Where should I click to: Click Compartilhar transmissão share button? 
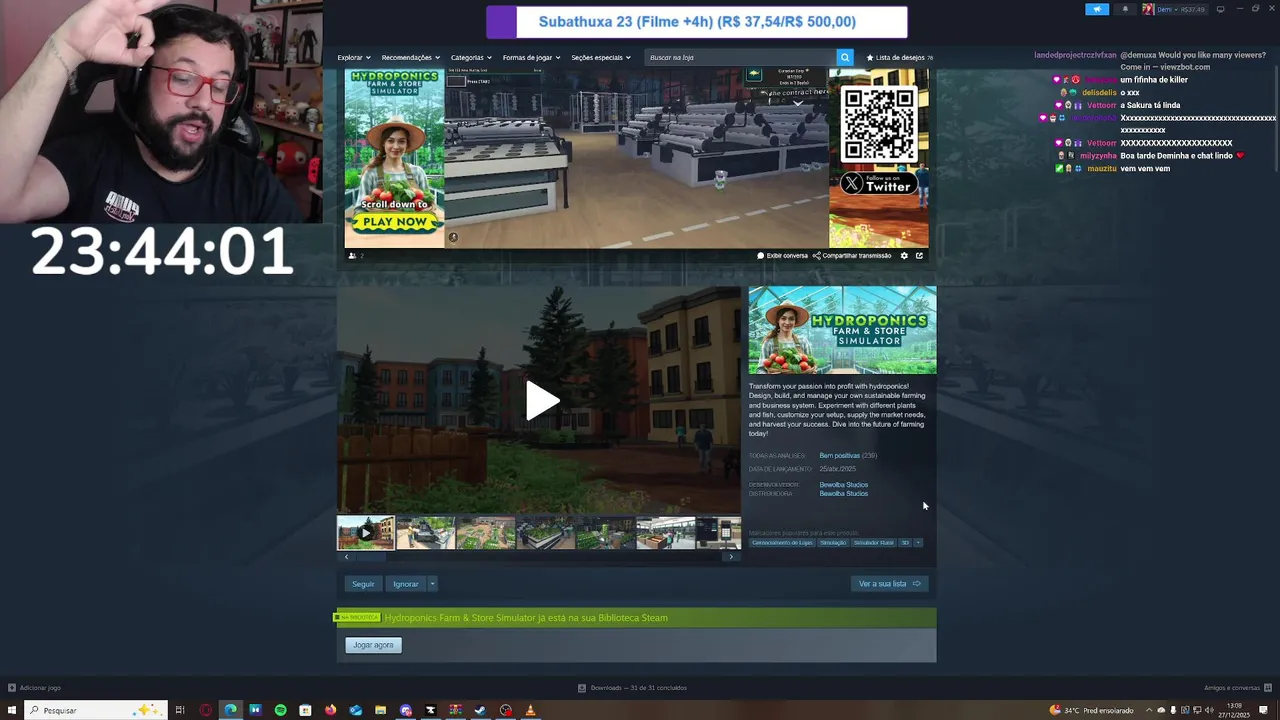tap(852, 255)
